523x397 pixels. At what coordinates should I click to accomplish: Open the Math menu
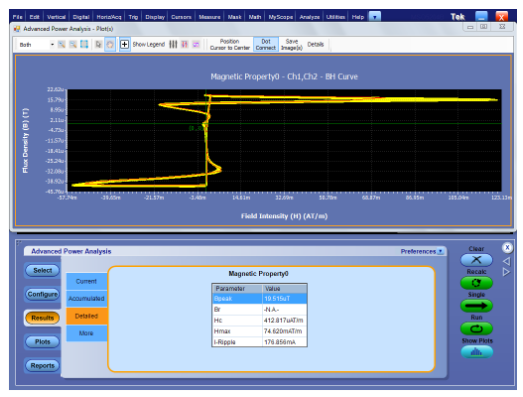[254, 17]
